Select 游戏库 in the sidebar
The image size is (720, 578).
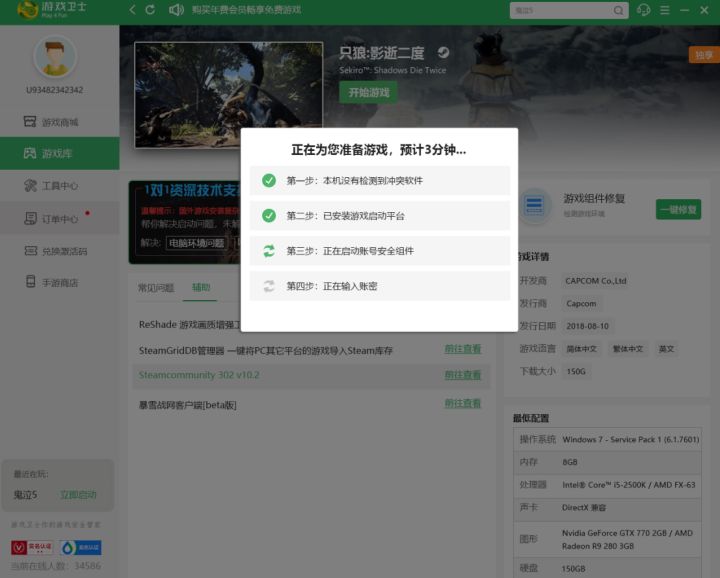click(60, 153)
